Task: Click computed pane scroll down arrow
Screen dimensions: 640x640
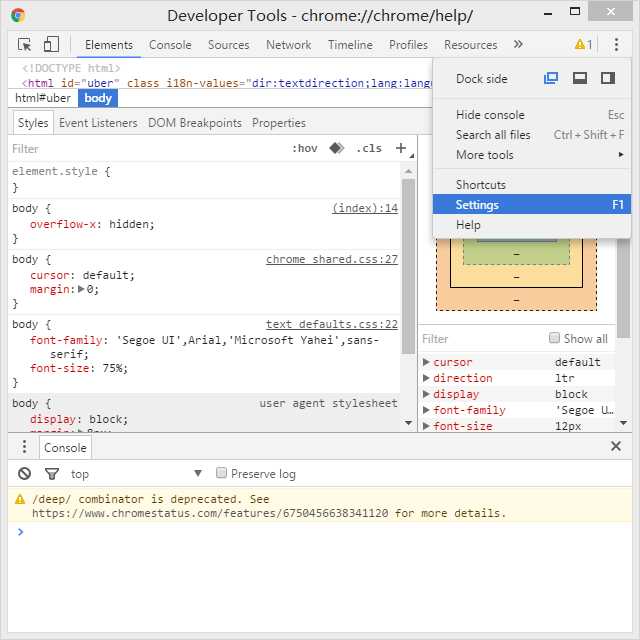Action: click(x=623, y=423)
